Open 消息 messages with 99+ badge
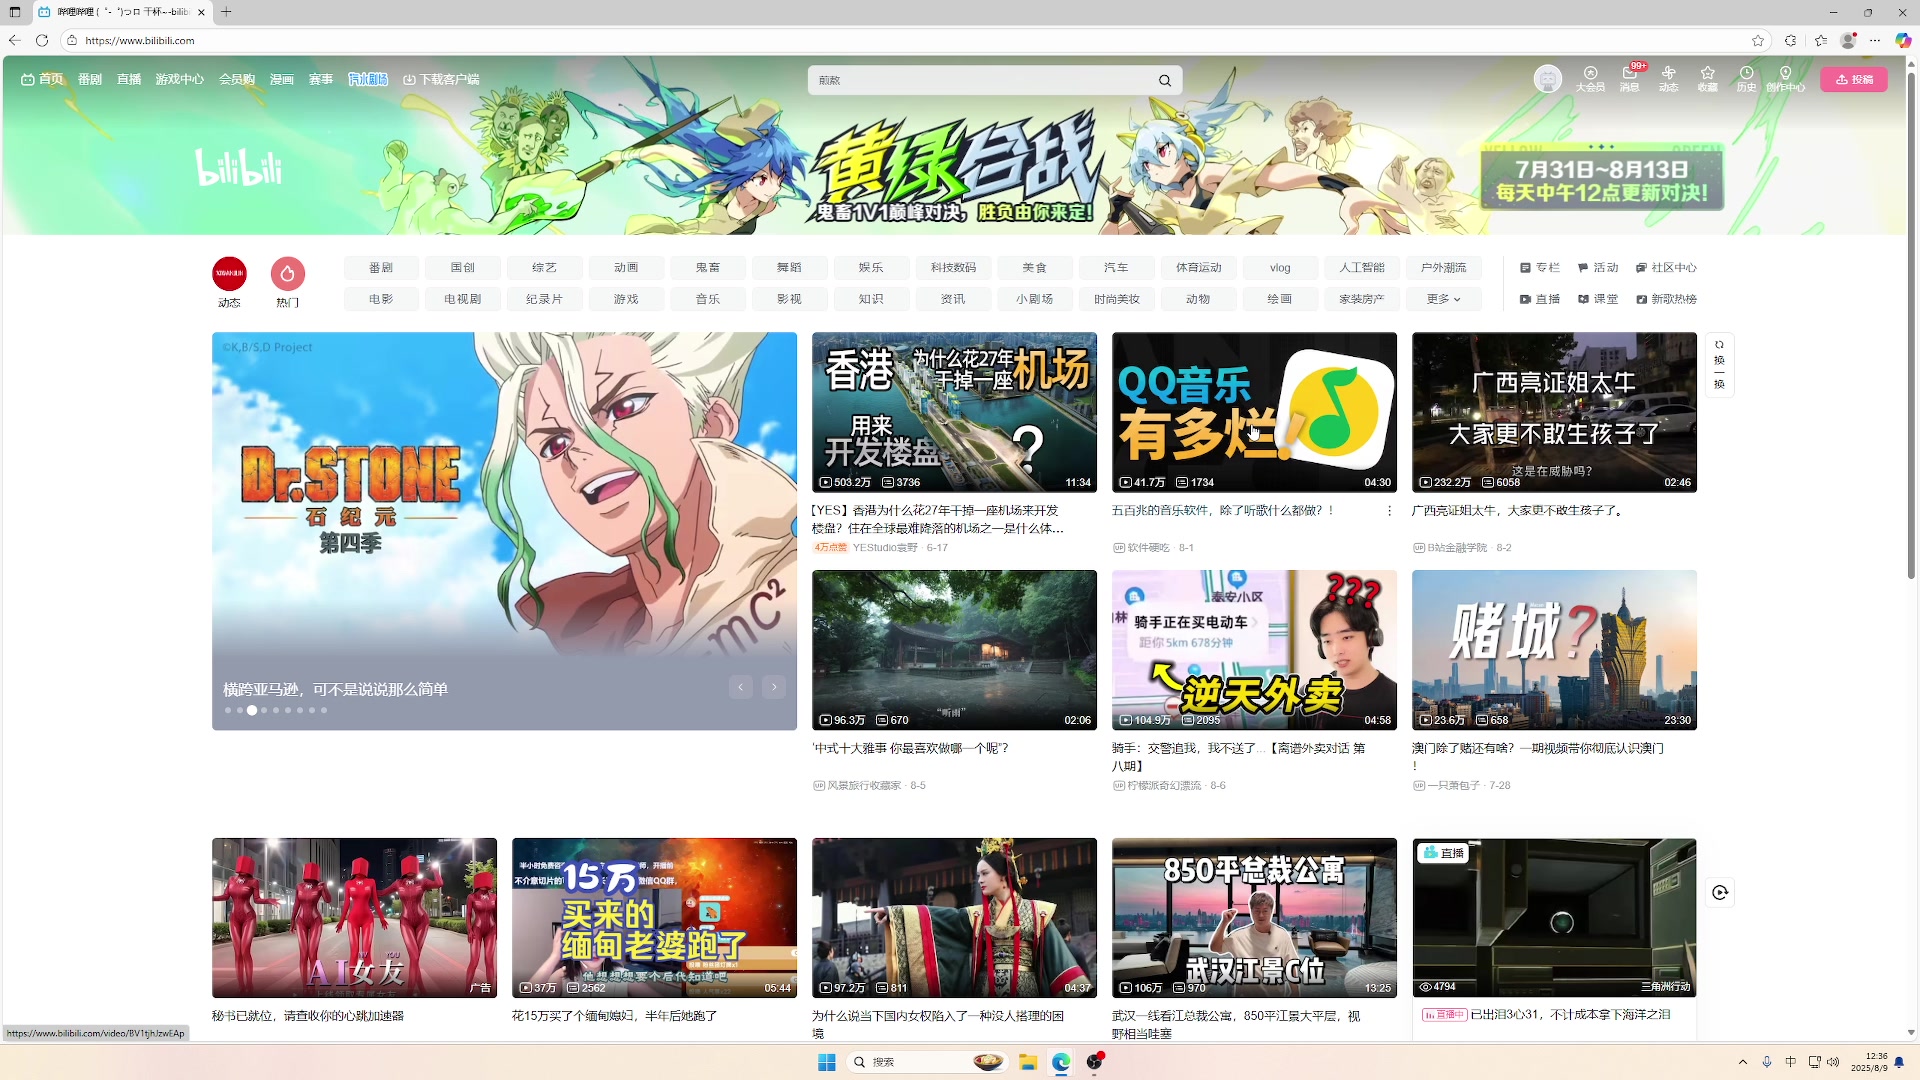1920x1080 pixels. click(x=1630, y=79)
